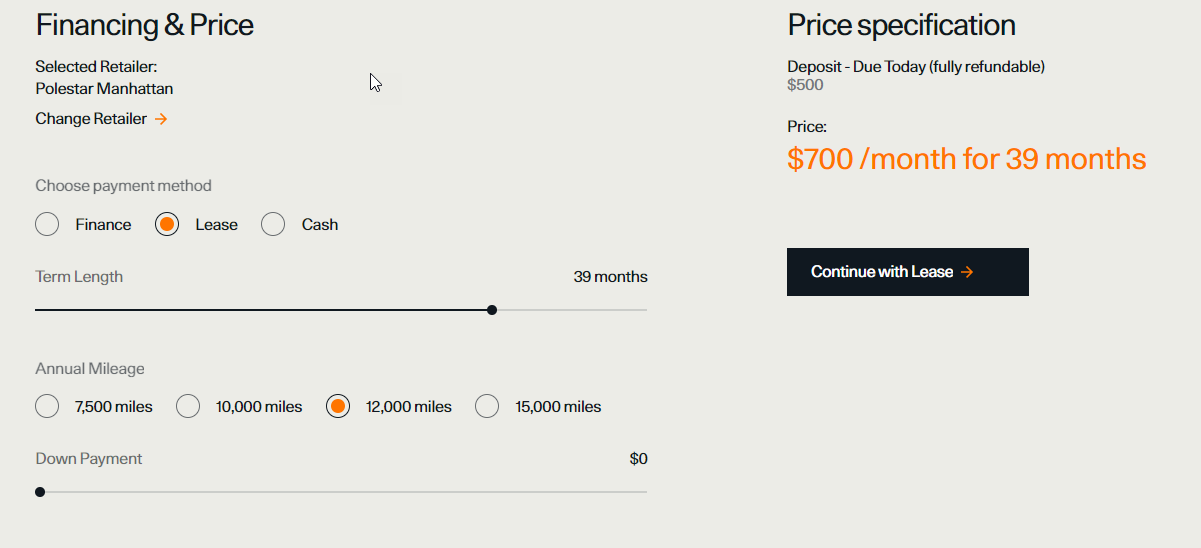This screenshot has width=1201, height=548.
Task: Click the Term Length slider handle
Action: point(492,310)
